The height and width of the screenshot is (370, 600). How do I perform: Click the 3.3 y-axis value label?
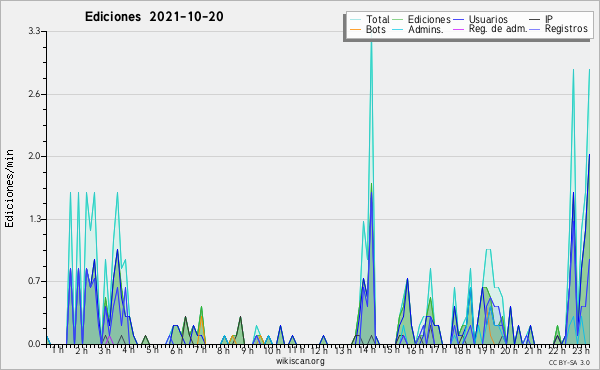(x=34, y=31)
